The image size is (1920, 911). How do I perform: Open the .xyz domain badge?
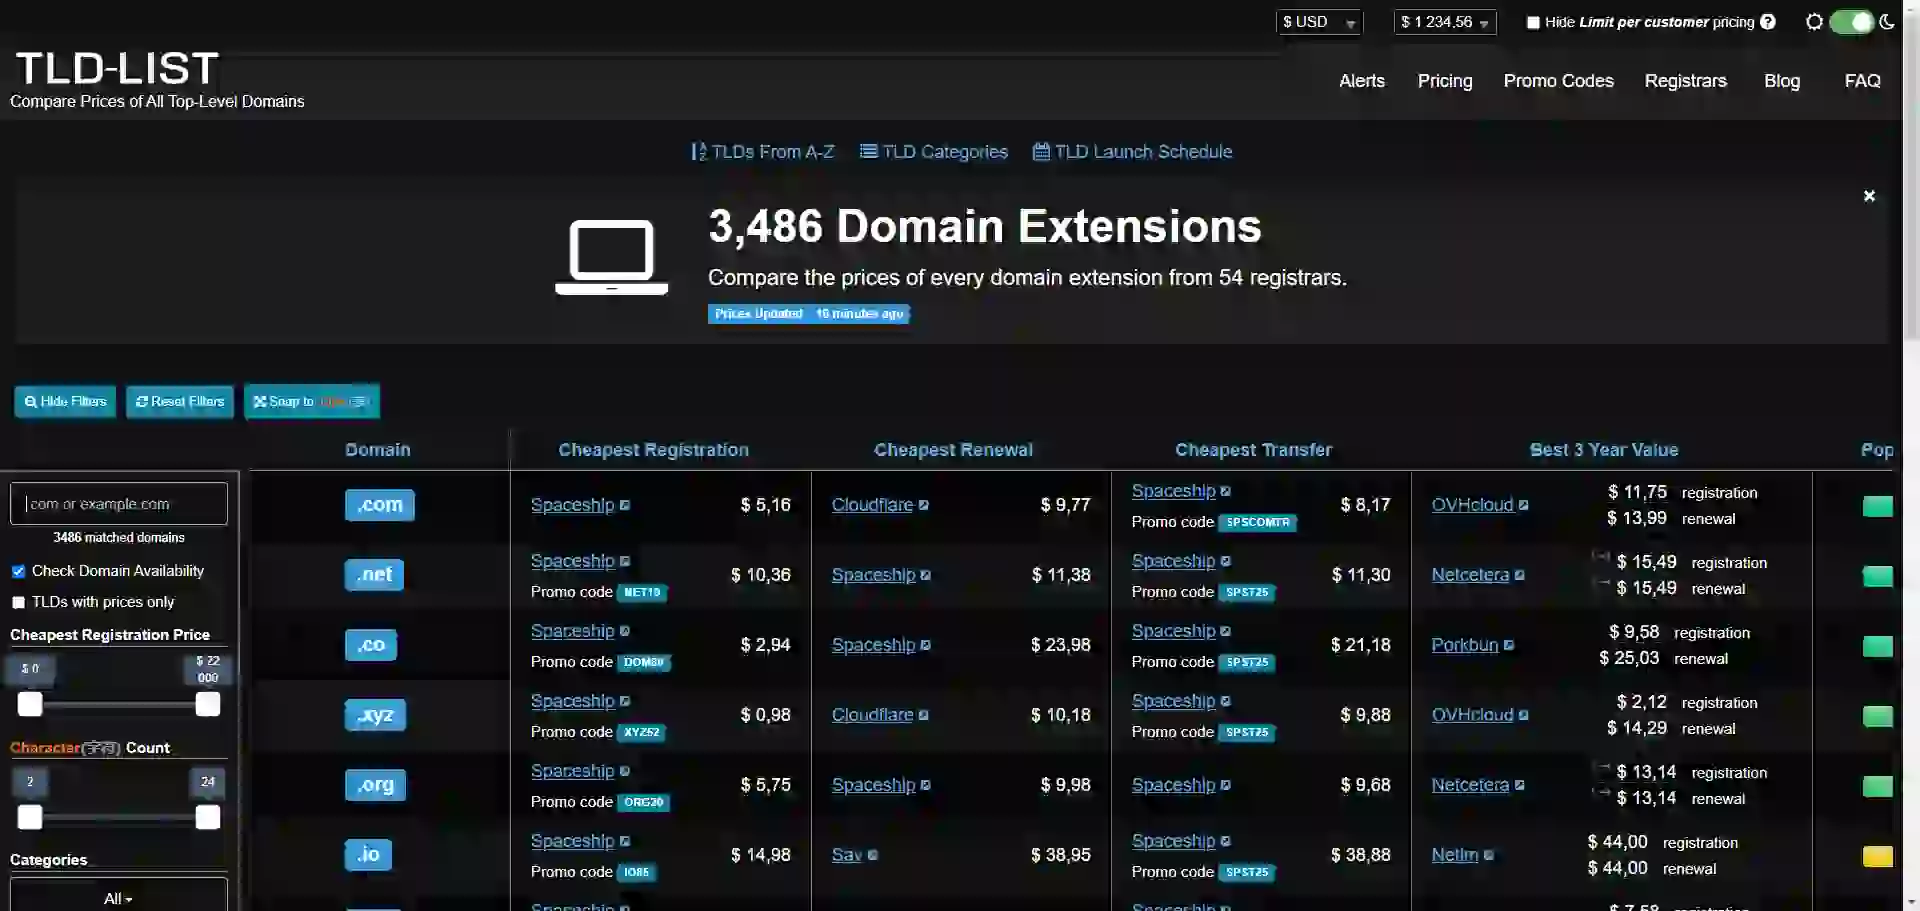(375, 715)
